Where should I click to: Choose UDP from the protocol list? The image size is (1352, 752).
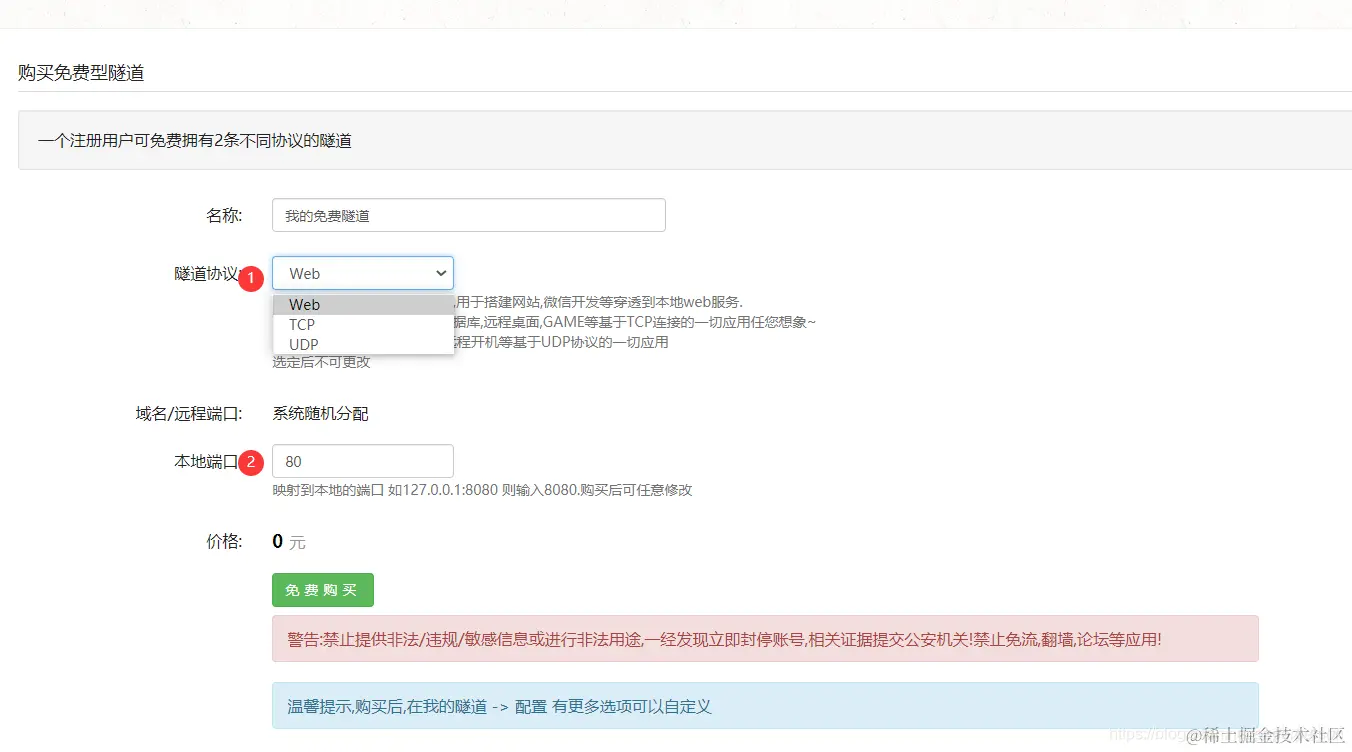(363, 344)
